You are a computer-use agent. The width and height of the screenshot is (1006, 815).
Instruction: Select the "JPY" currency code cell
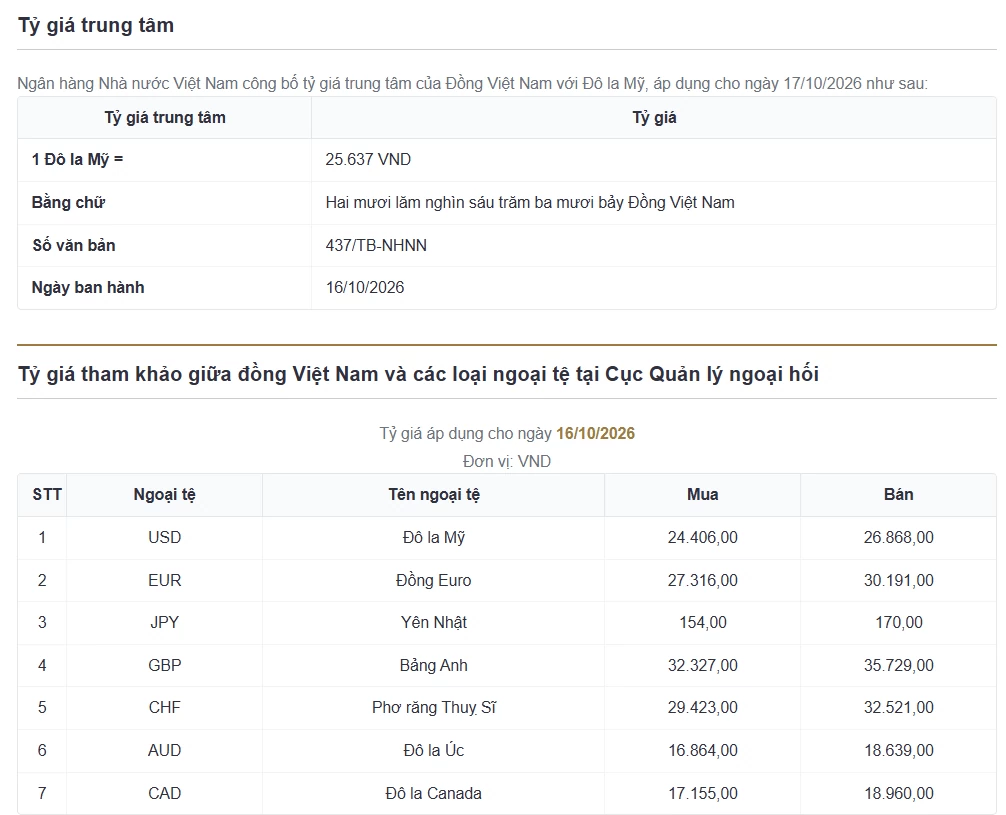coord(164,622)
